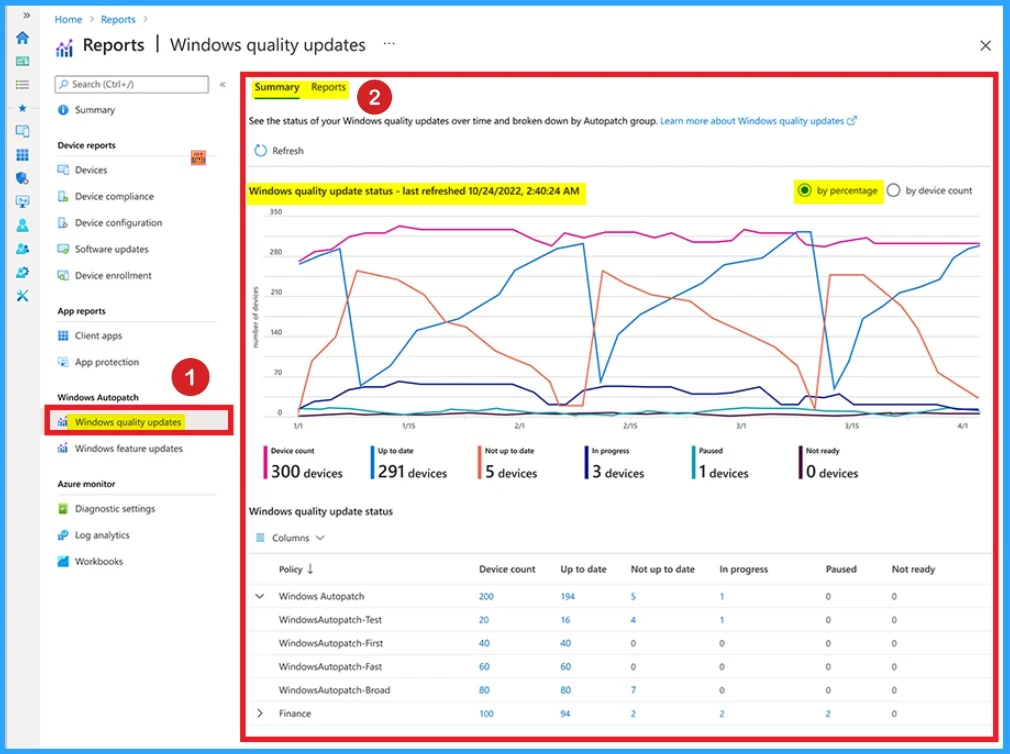
Task: Sort by Device count column header
Action: pyautogui.click(x=507, y=569)
